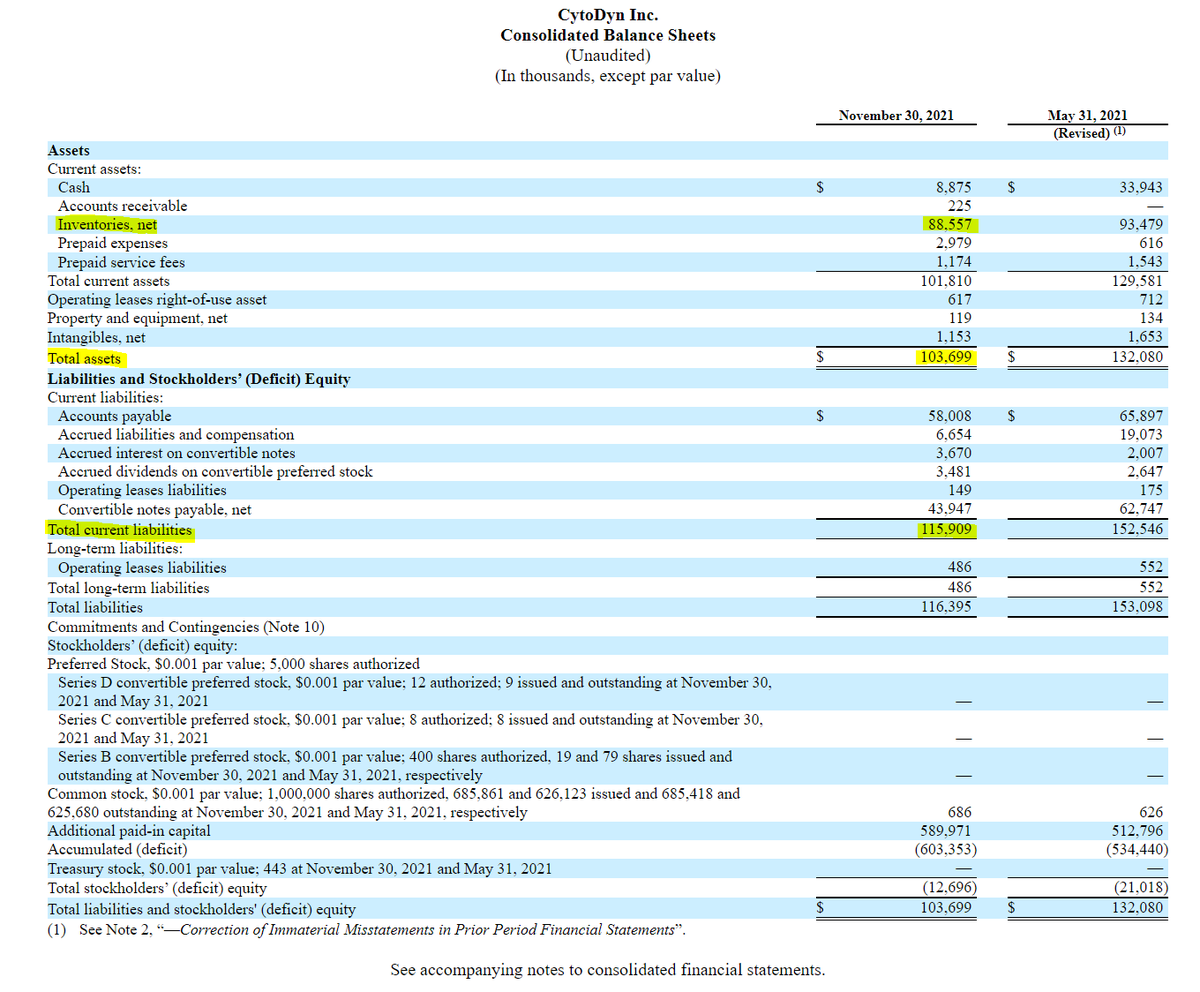
Task: Click 'Commitments and Contingencies (Note 10)' line
Action: pyautogui.click(x=187, y=627)
